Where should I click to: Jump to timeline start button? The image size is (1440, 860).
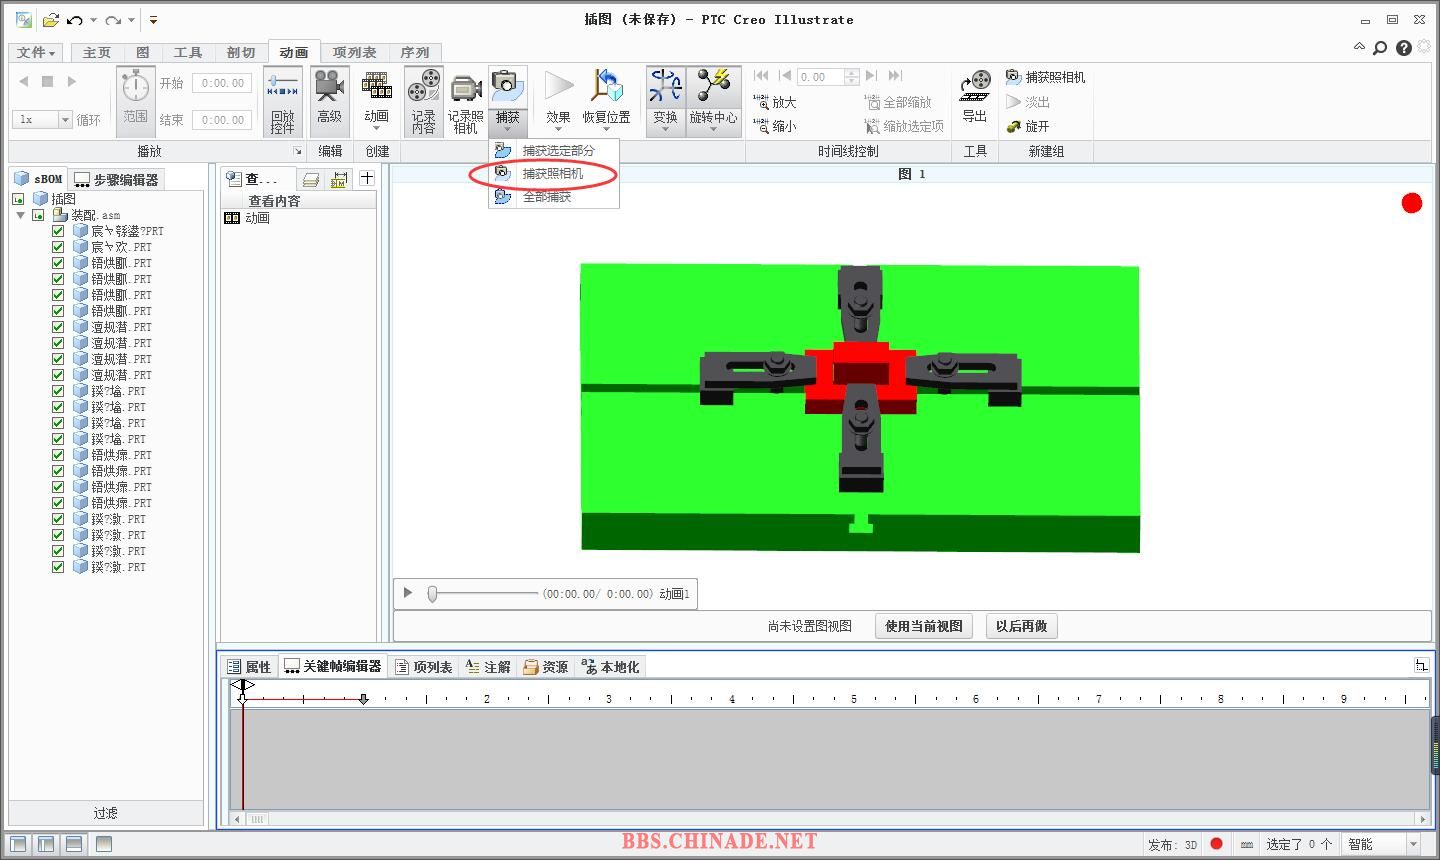761,76
